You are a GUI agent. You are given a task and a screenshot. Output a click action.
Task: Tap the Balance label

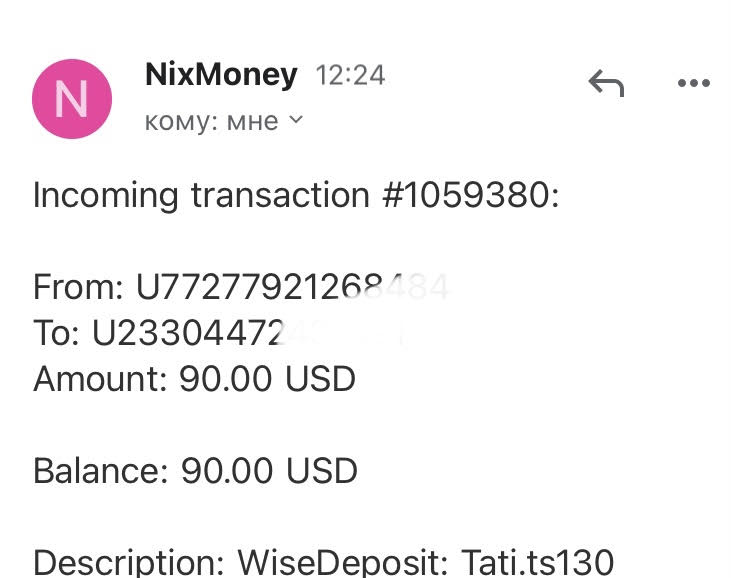pos(102,471)
